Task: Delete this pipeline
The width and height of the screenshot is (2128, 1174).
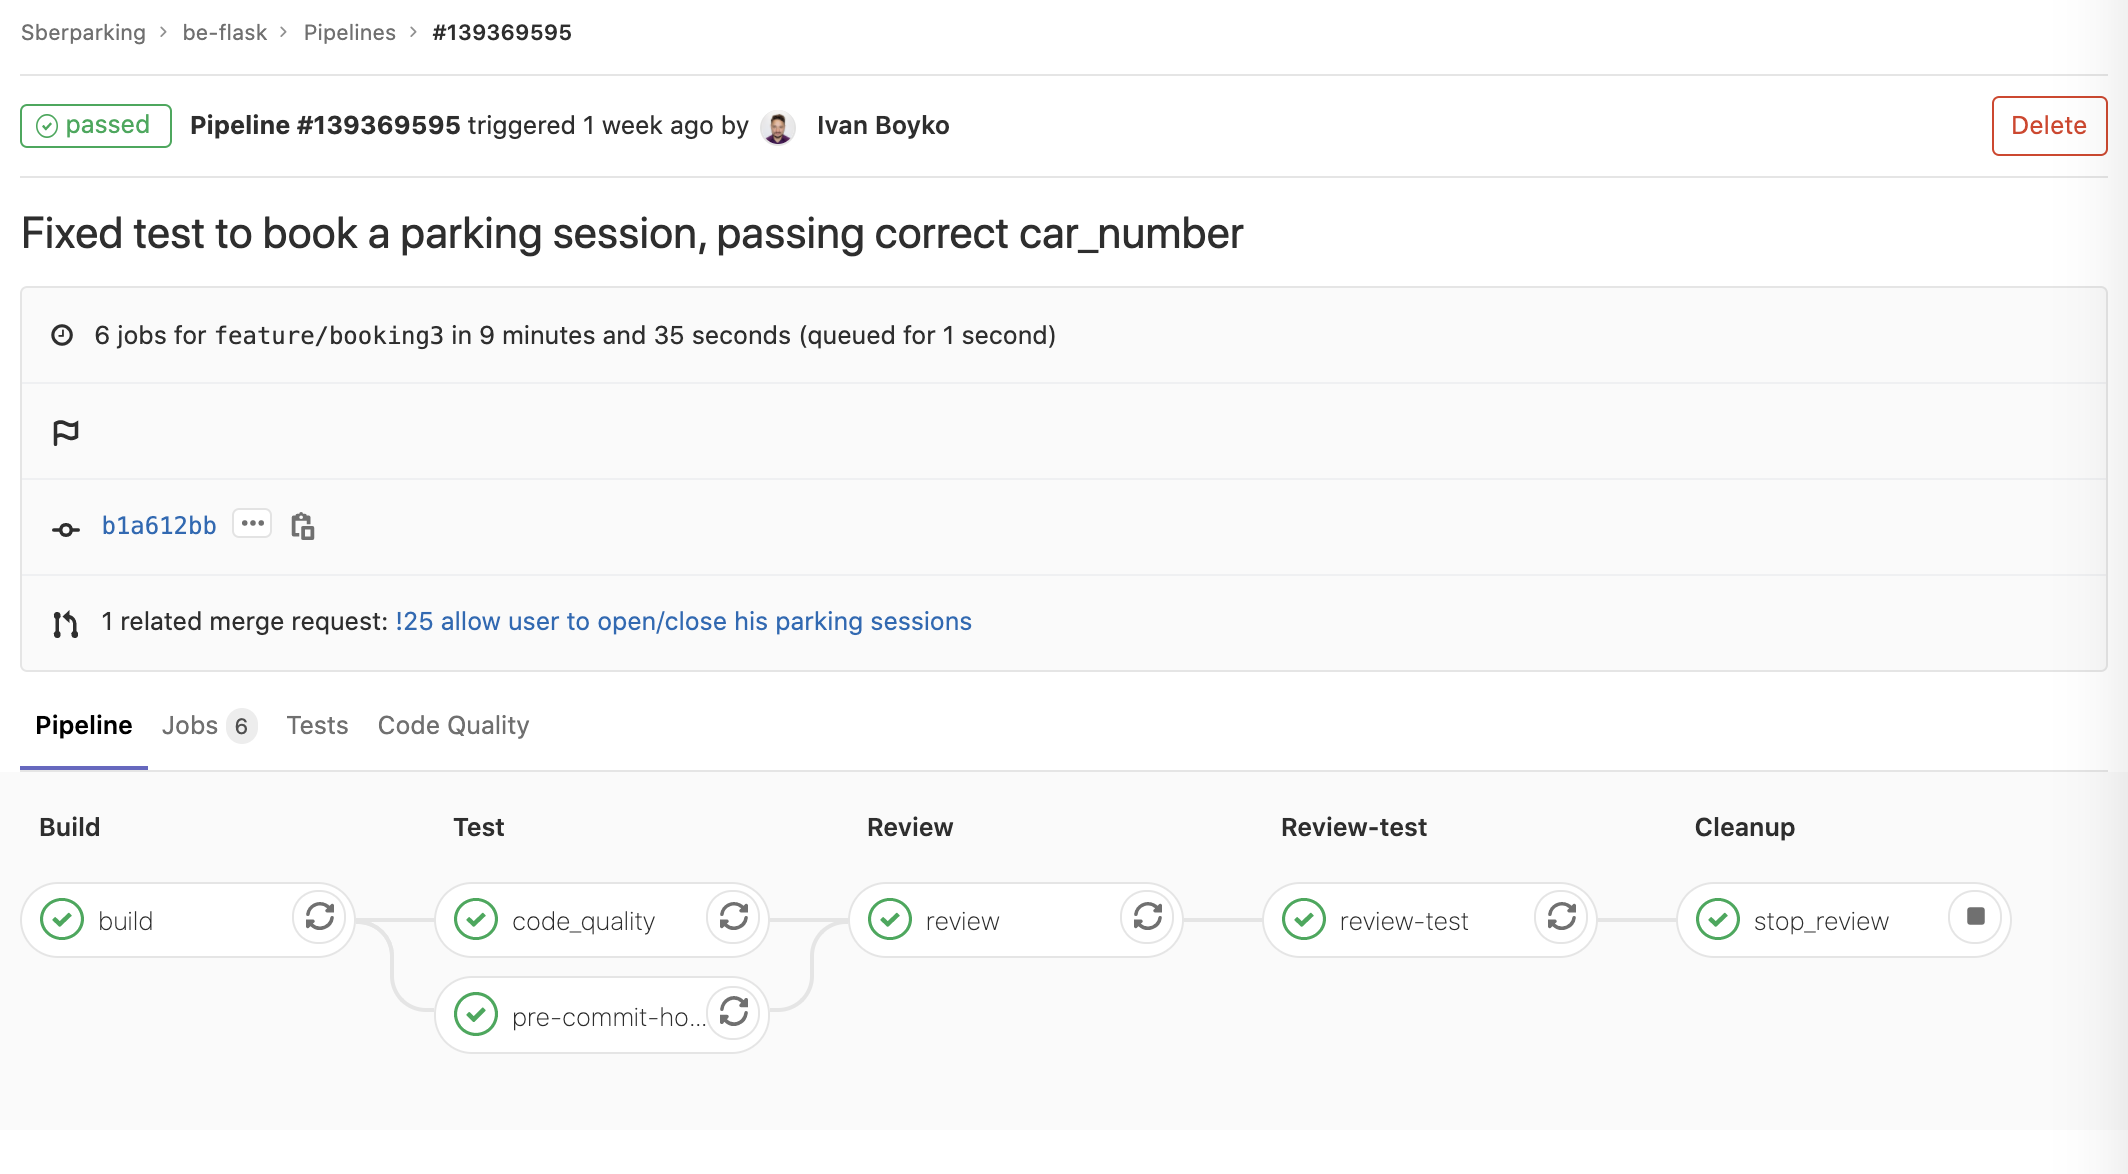Action: (x=2048, y=126)
